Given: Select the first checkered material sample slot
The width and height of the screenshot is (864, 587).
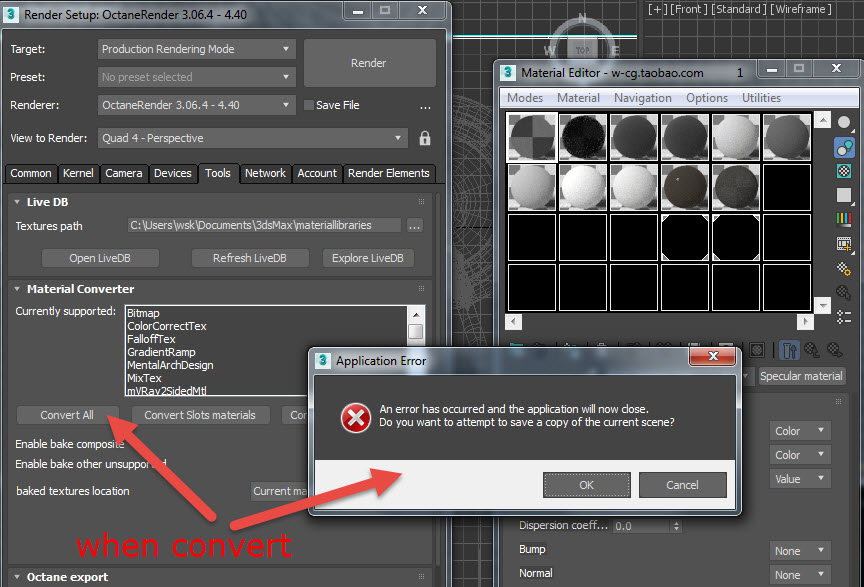Looking at the screenshot, I should coord(532,137).
